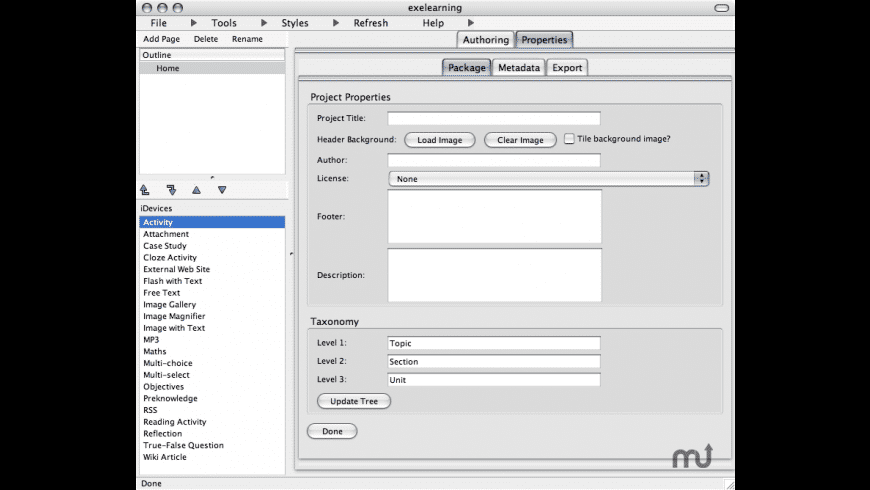
Task: Expand the arrow after Help menu
Action: [471, 23]
